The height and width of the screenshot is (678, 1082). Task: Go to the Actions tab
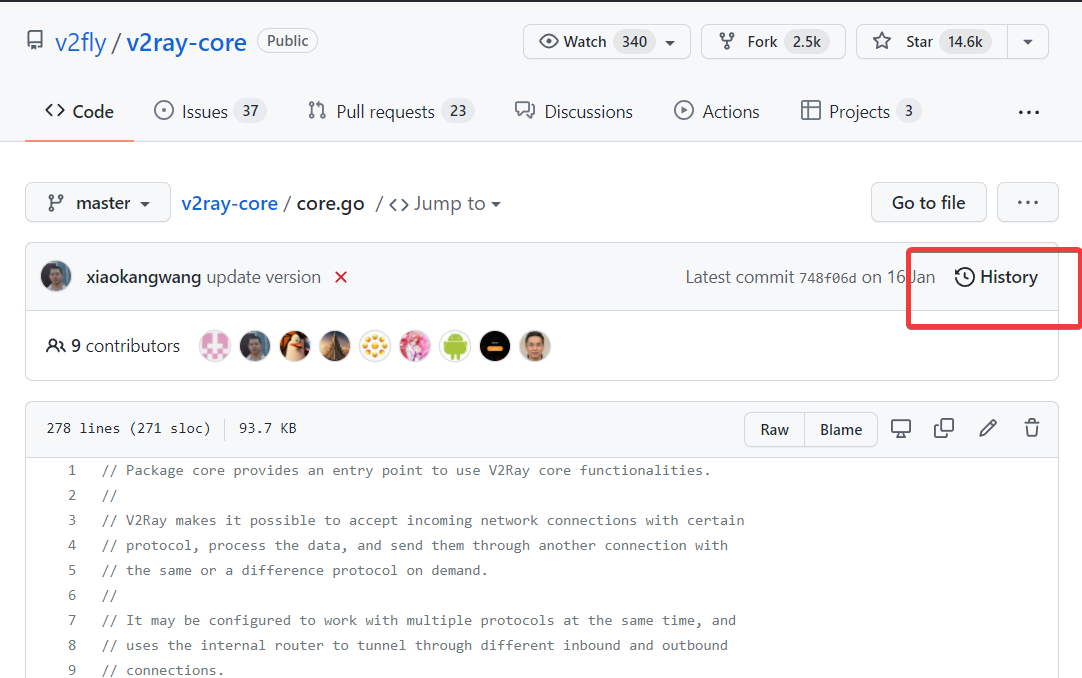point(717,112)
